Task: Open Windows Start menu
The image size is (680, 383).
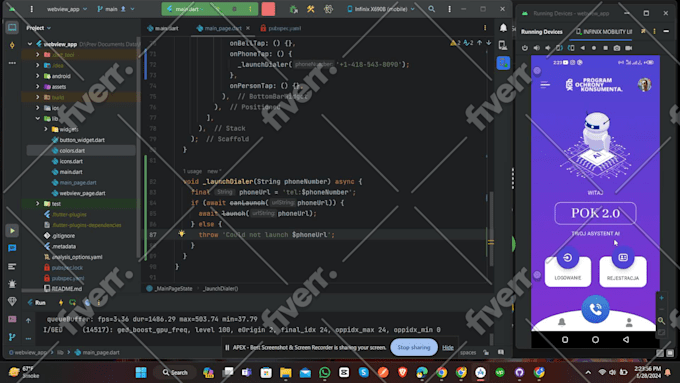Action: [x=141, y=372]
